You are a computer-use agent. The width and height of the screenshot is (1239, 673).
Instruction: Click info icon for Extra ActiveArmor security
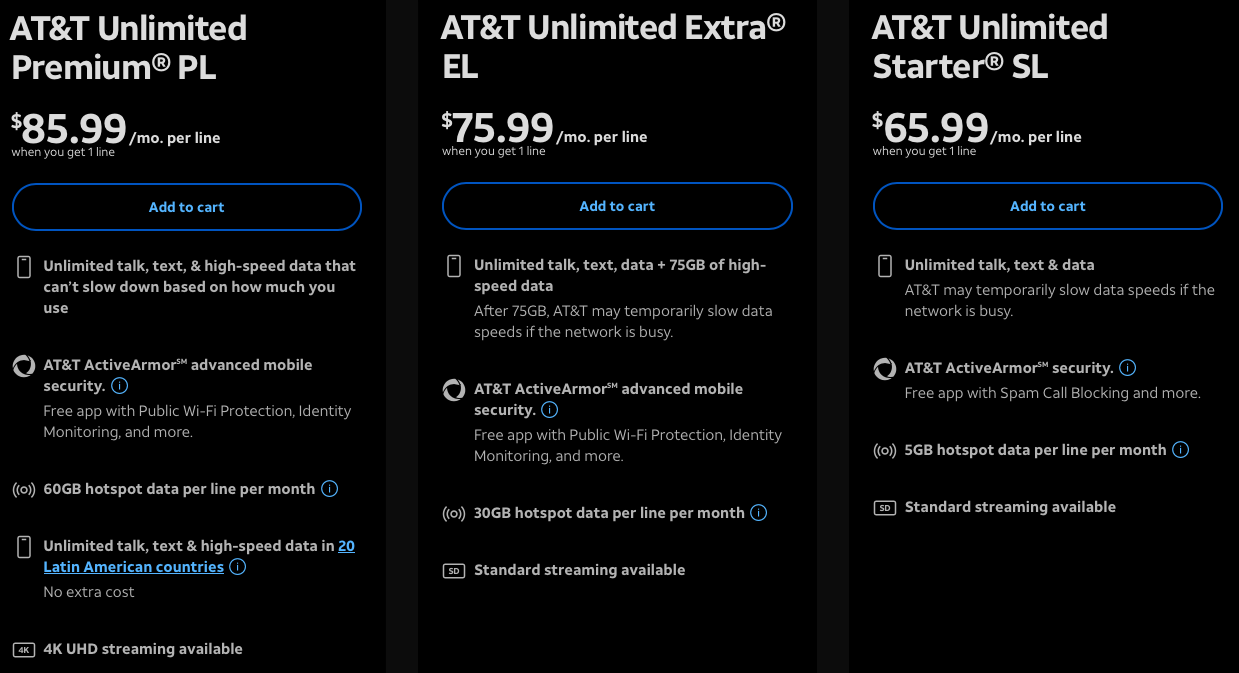click(549, 410)
